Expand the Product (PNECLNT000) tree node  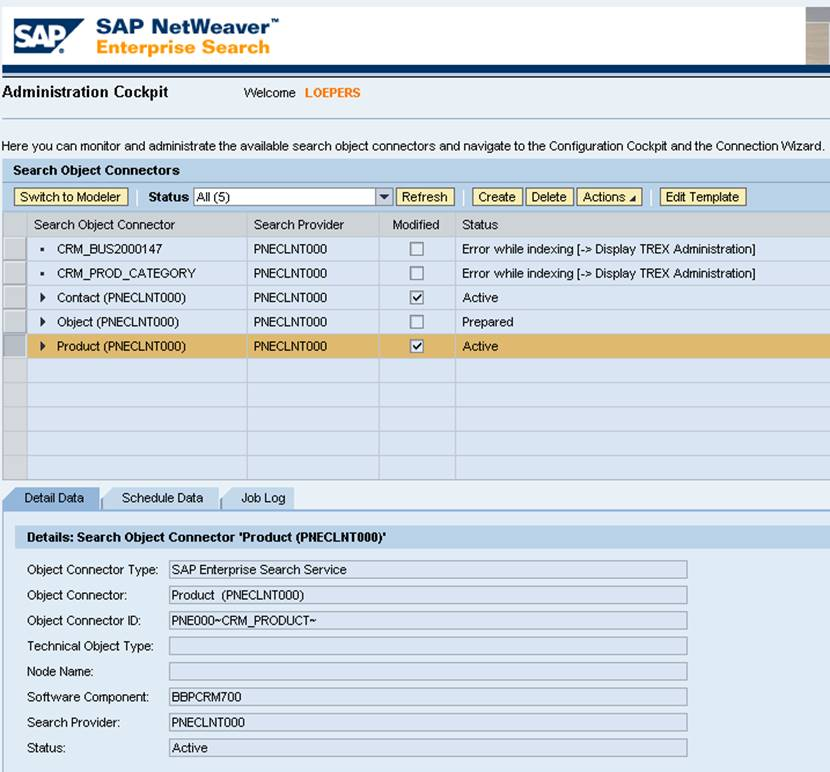(x=43, y=346)
